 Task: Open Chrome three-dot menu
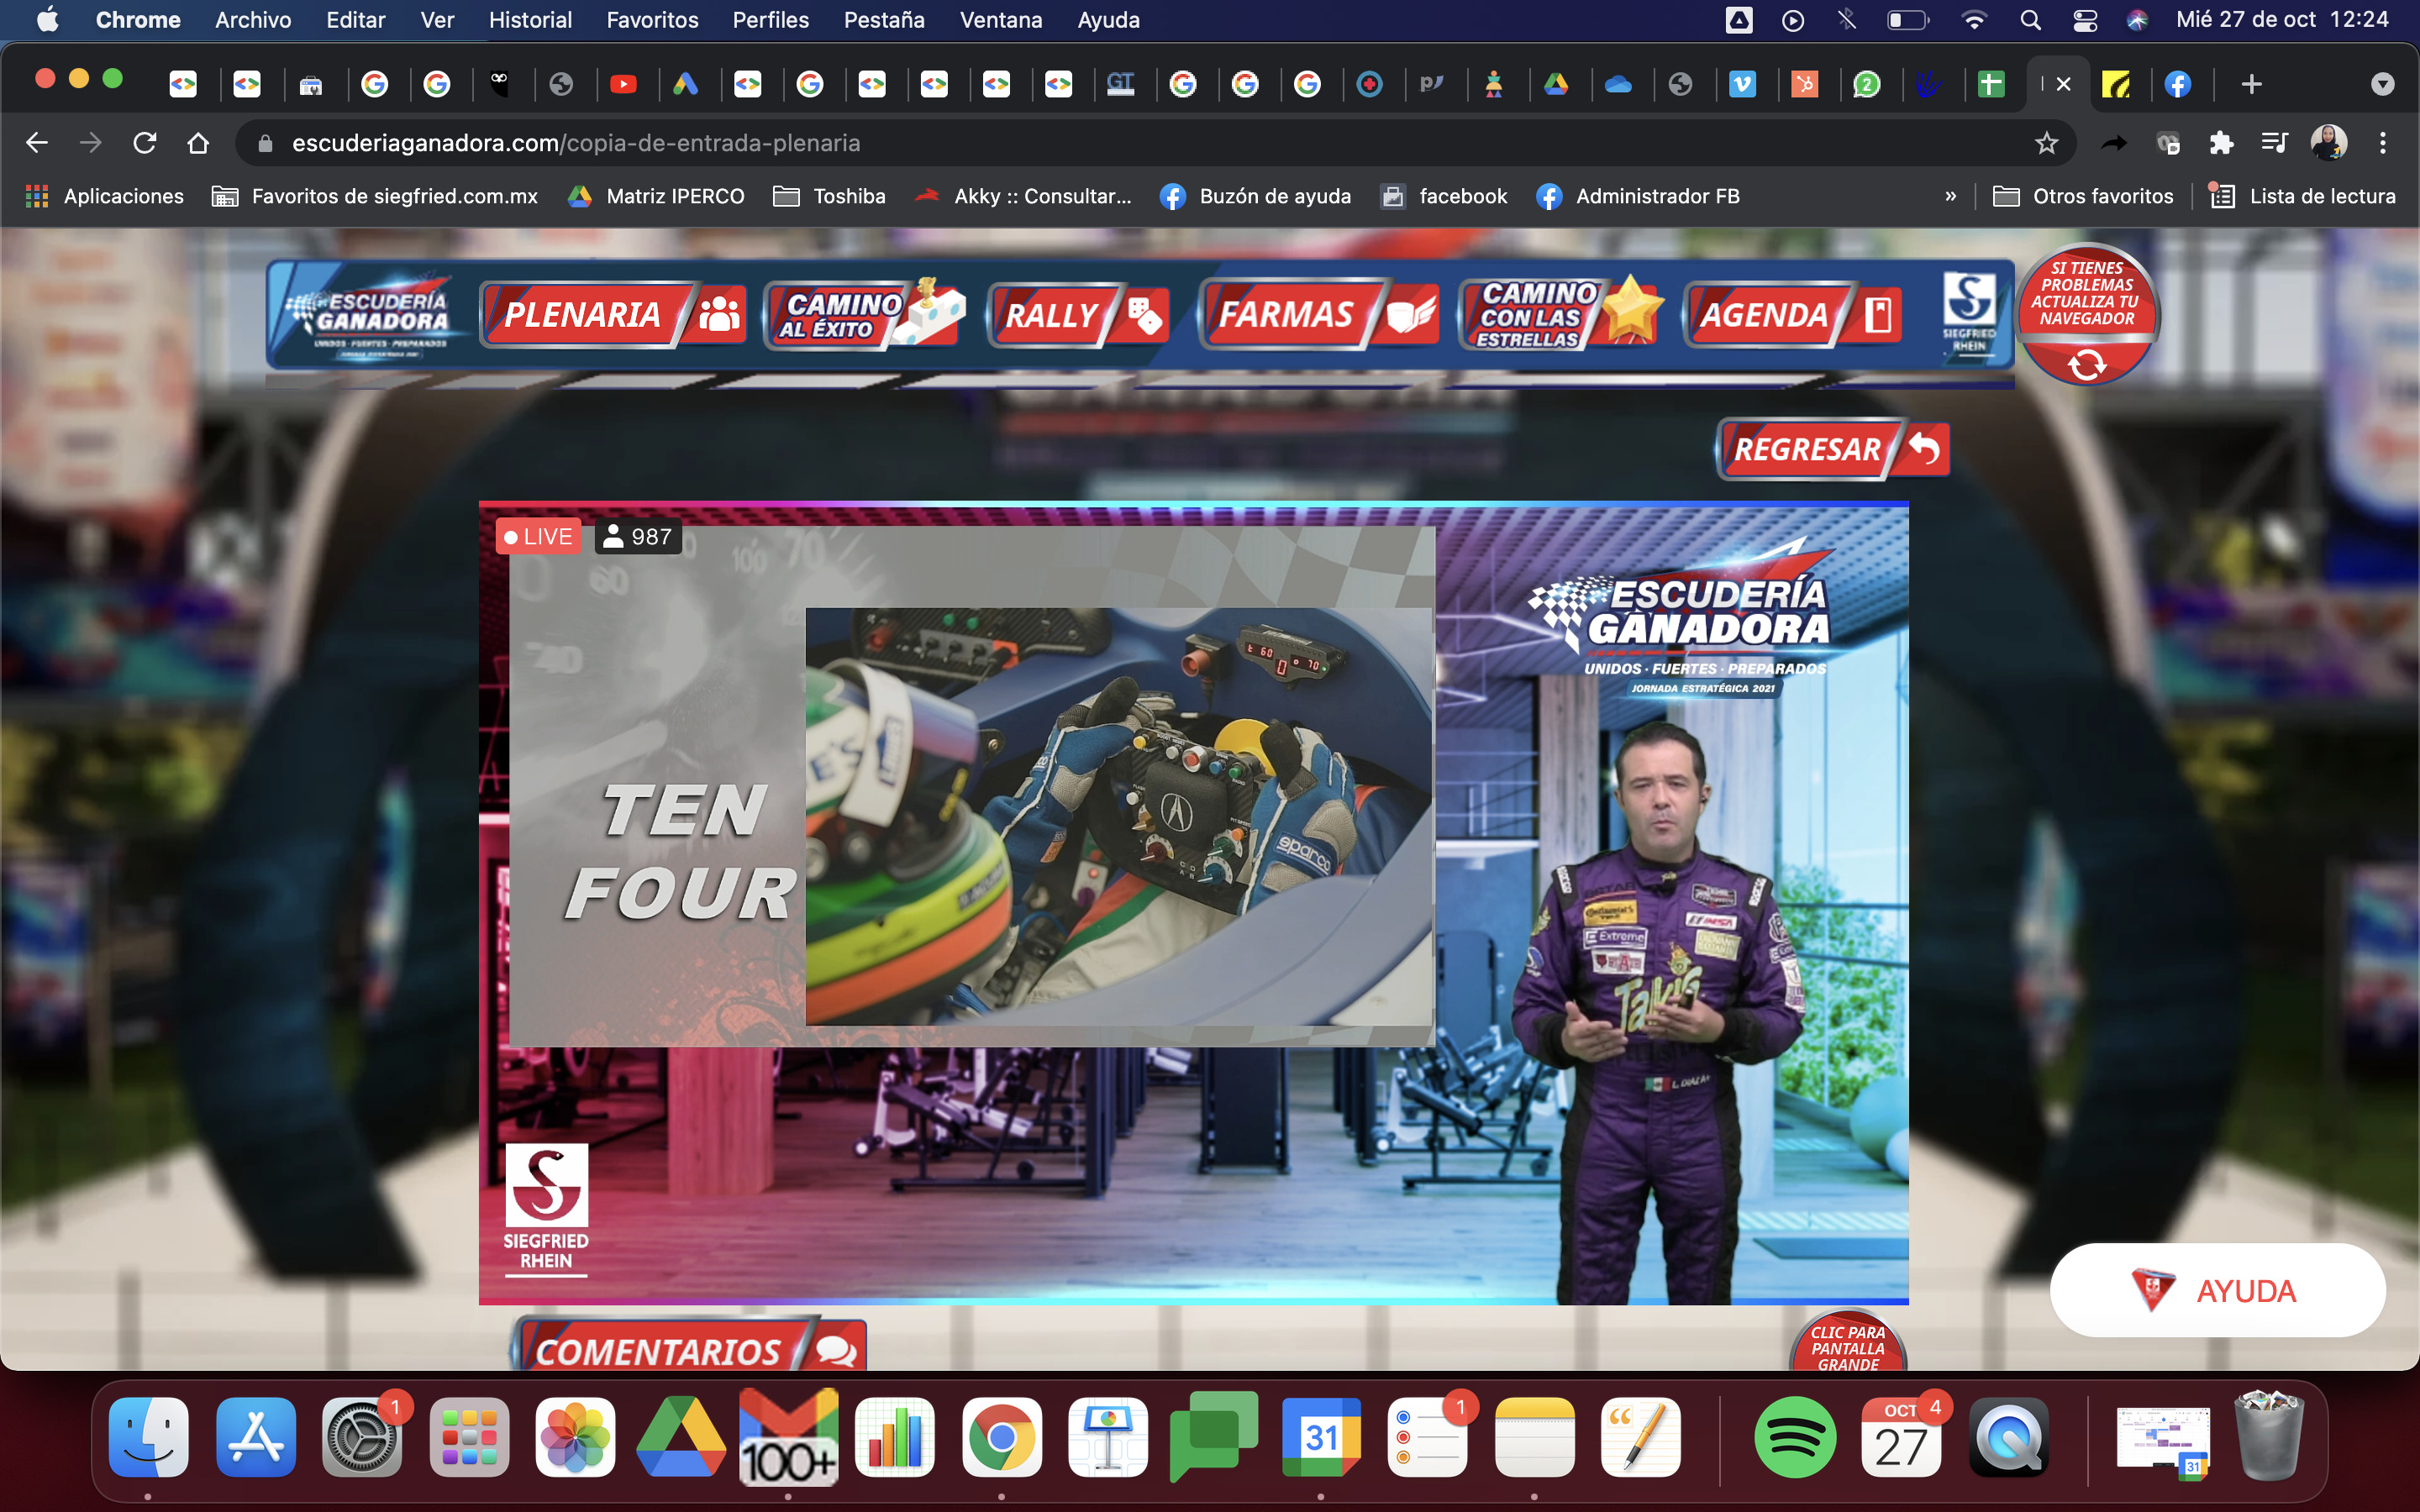[x=2383, y=143]
